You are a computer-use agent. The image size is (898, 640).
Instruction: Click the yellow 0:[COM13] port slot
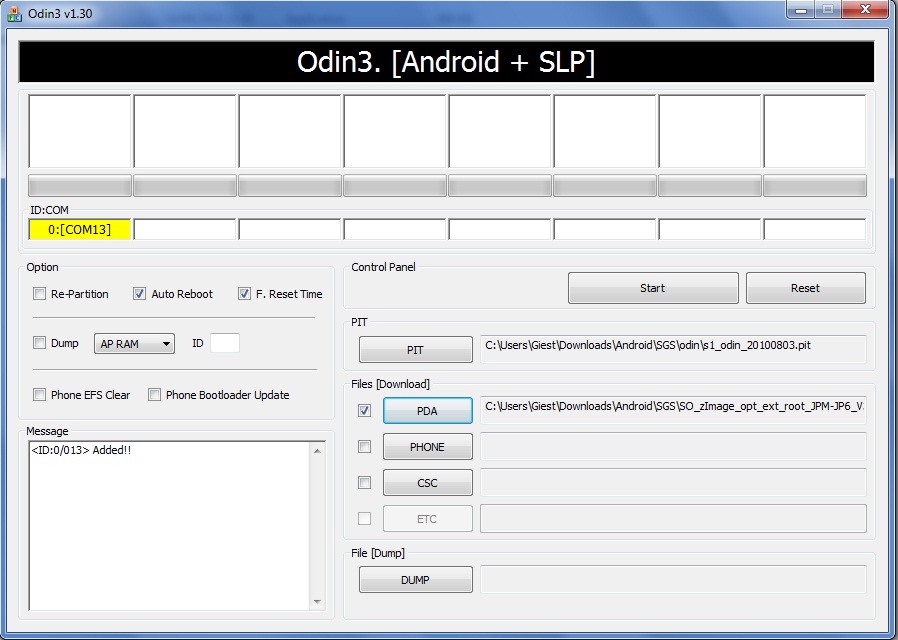coord(80,230)
